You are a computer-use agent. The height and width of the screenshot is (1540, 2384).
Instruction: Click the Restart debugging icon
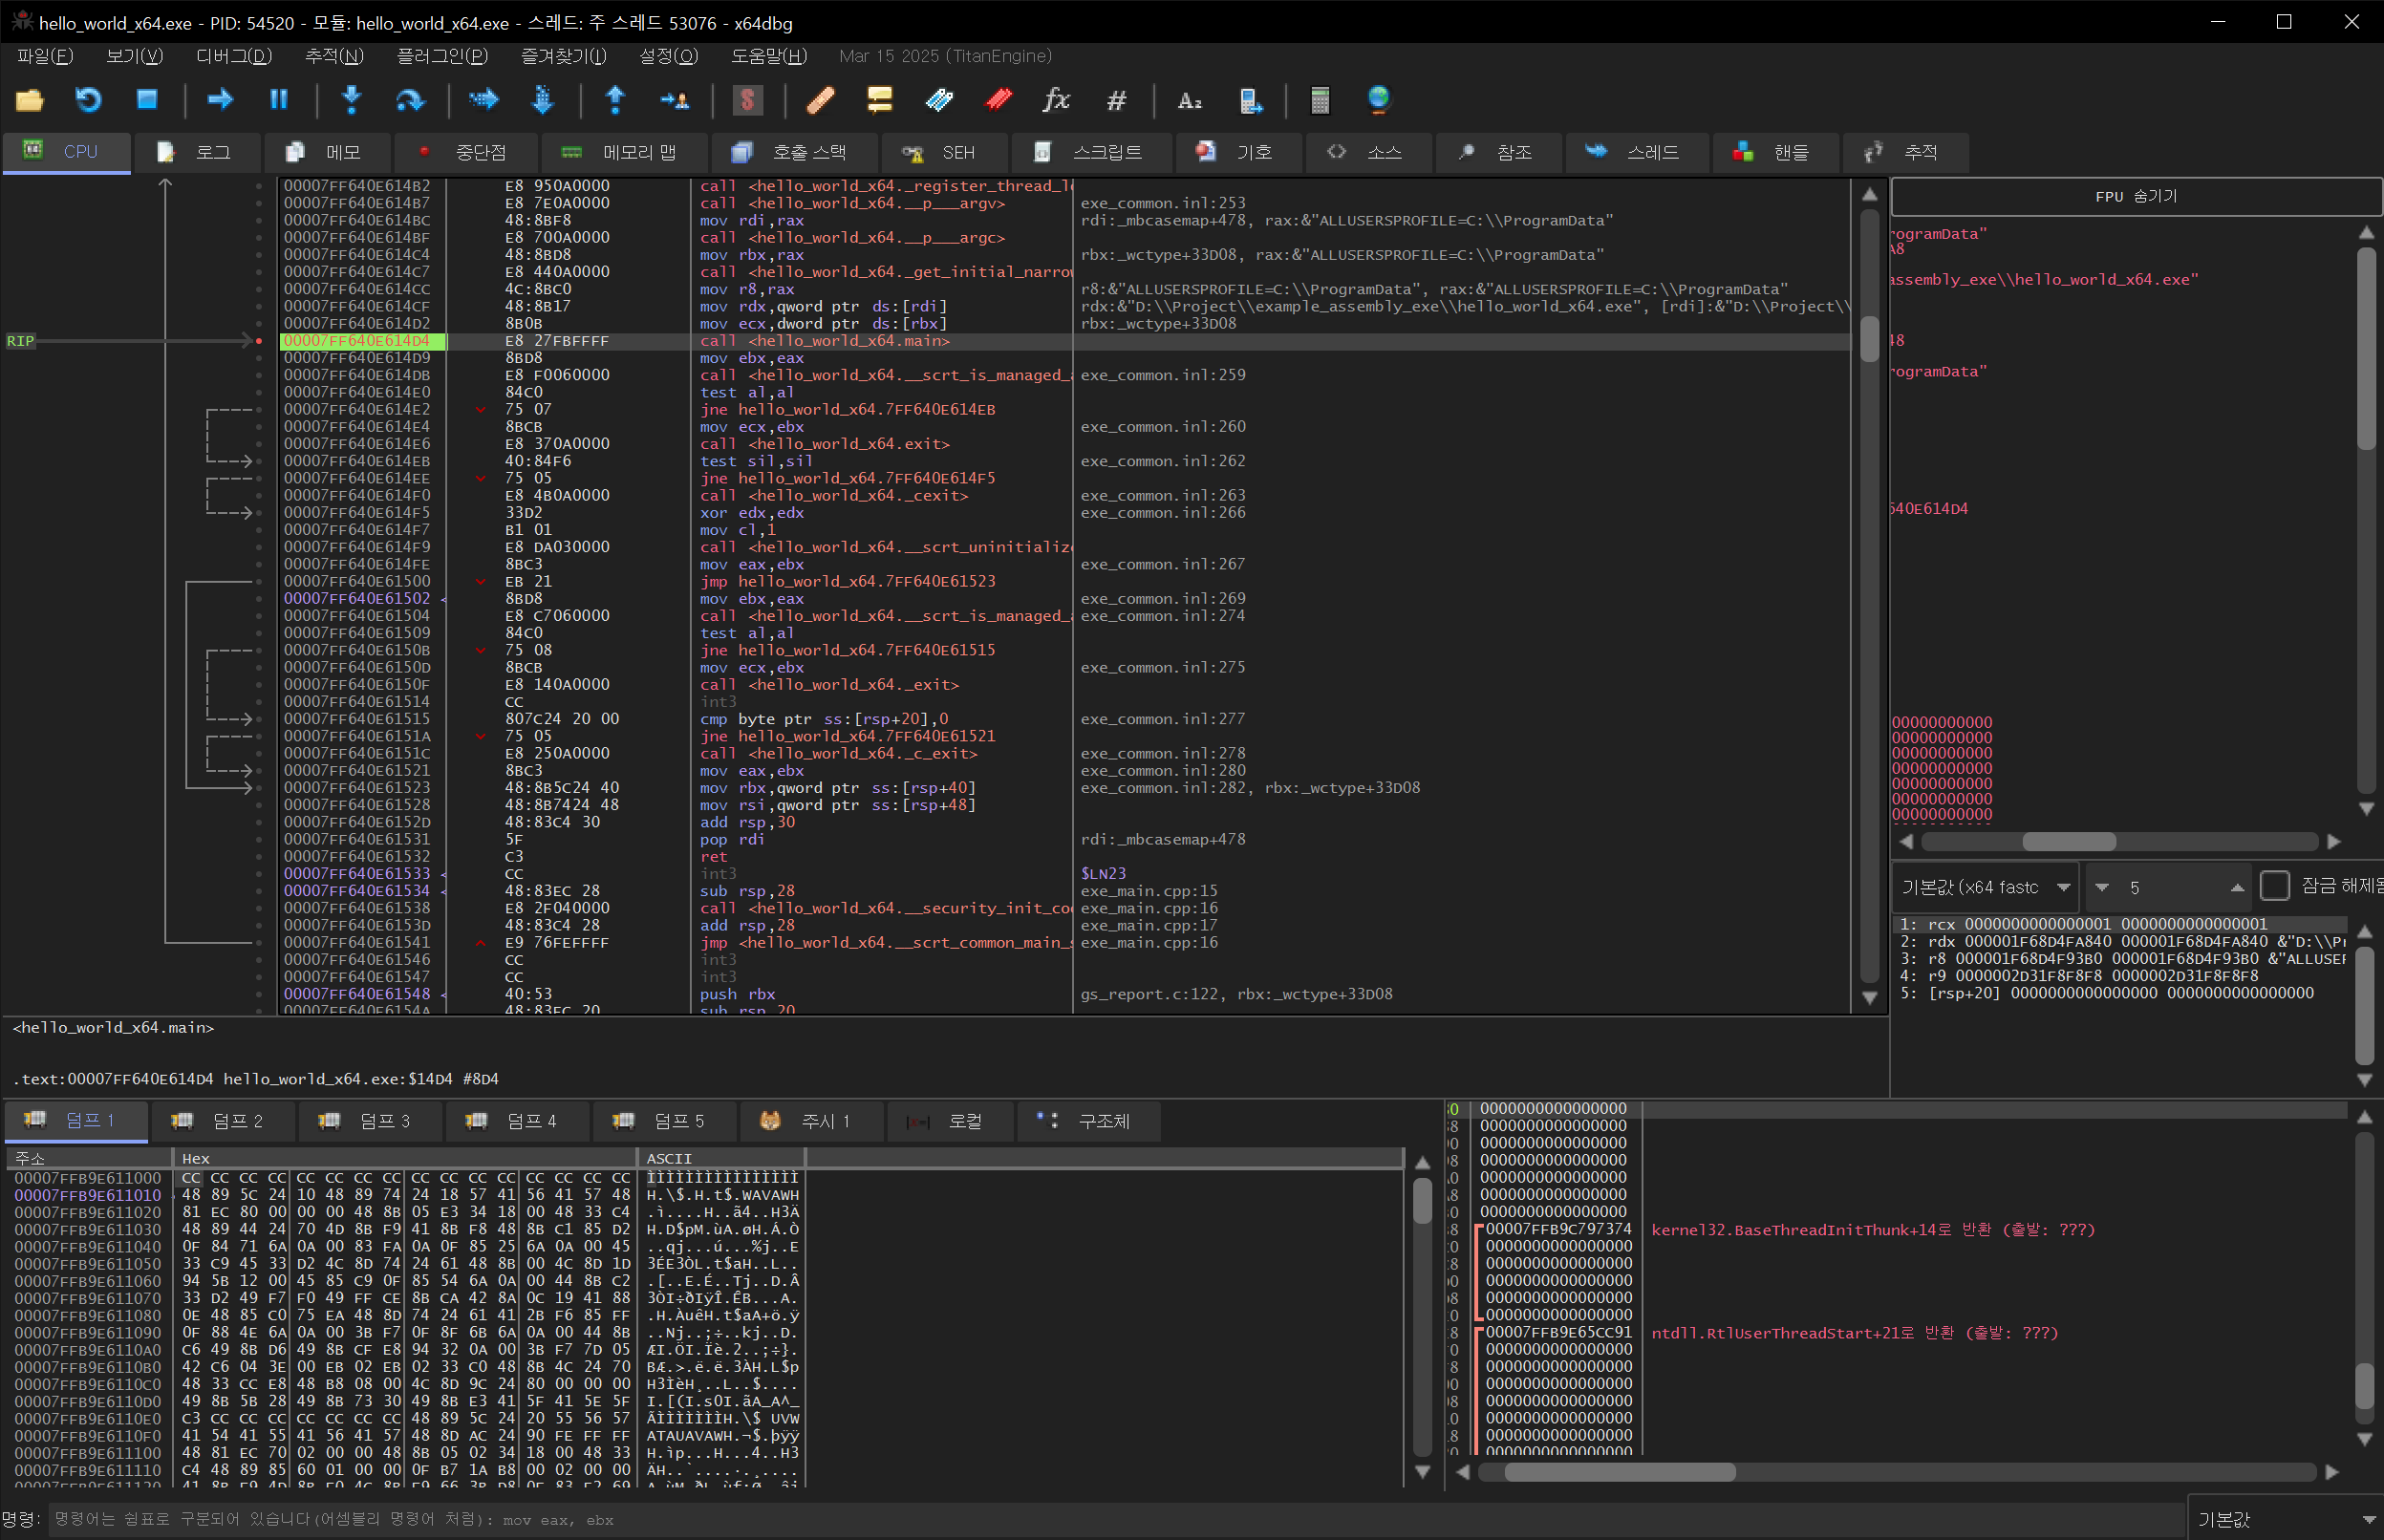(x=88, y=99)
